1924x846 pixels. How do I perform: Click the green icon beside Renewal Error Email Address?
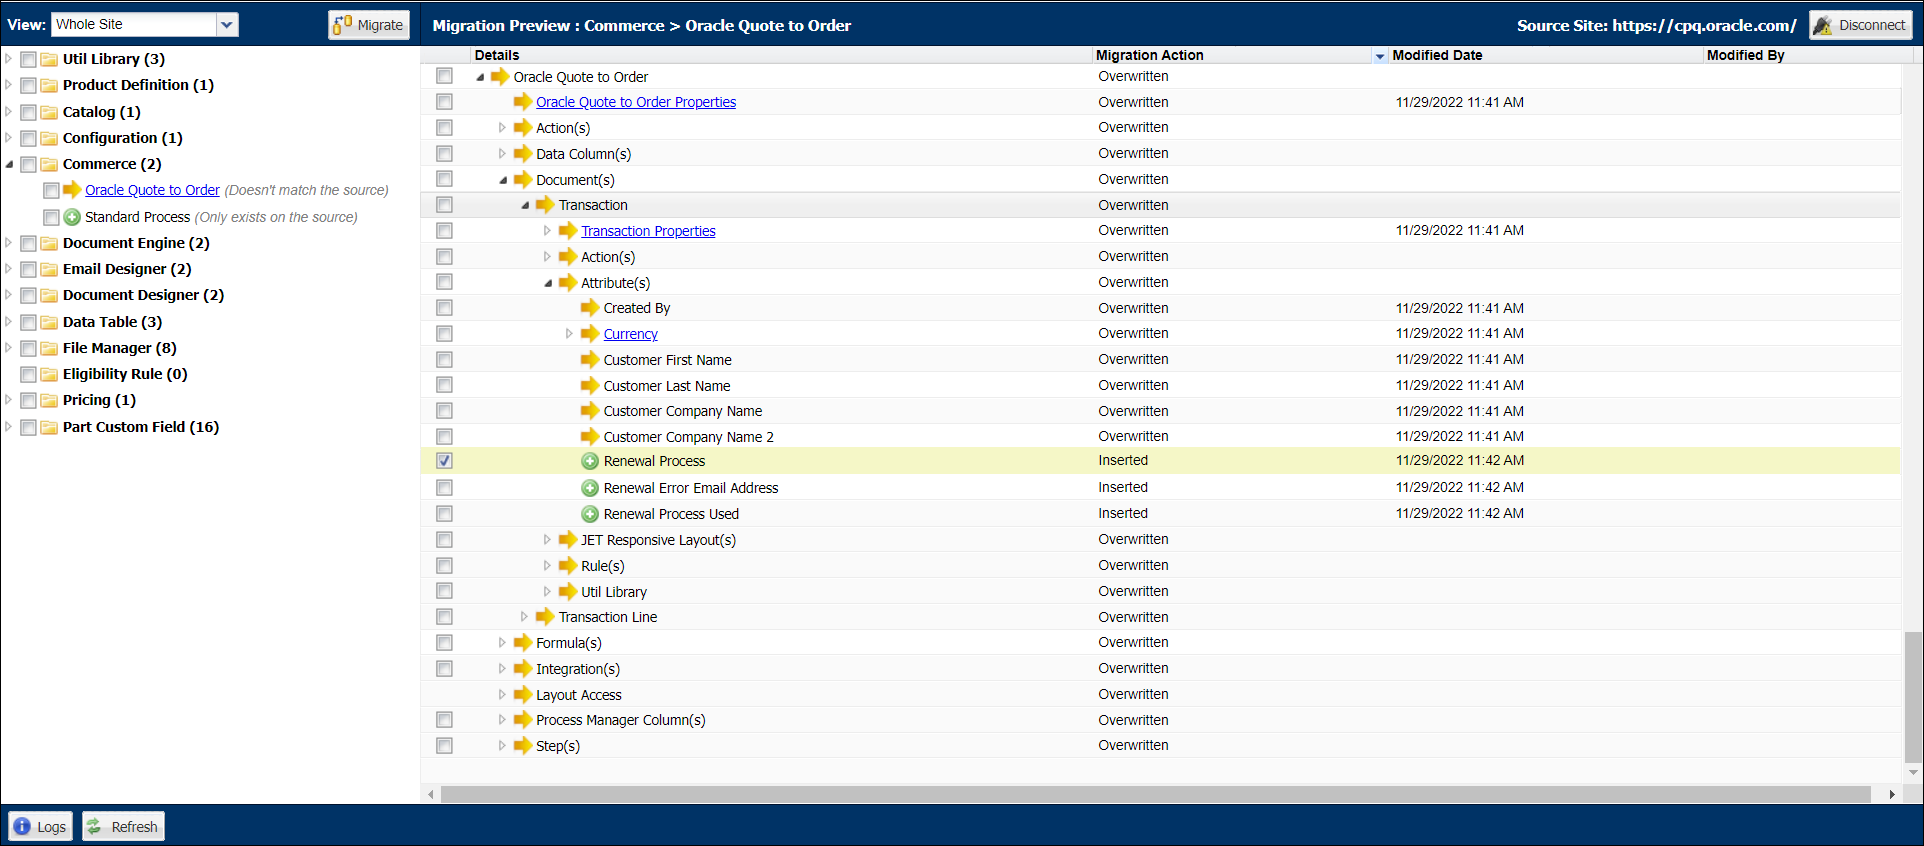(590, 488)
